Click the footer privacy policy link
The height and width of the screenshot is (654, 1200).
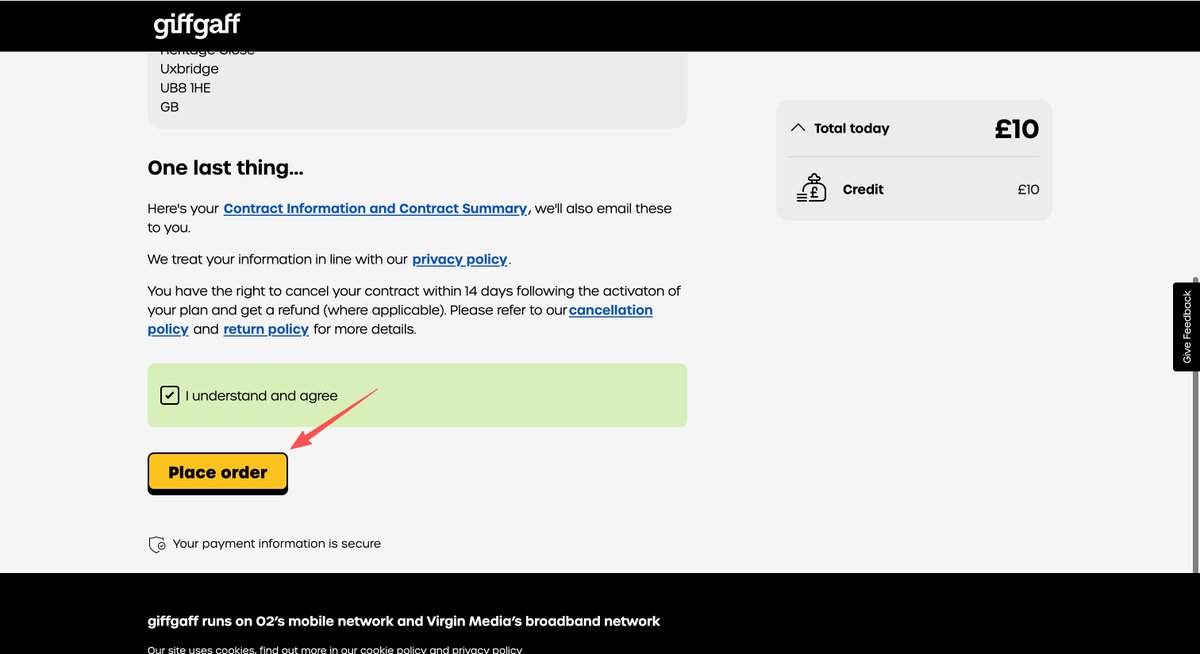pos(486,650)
